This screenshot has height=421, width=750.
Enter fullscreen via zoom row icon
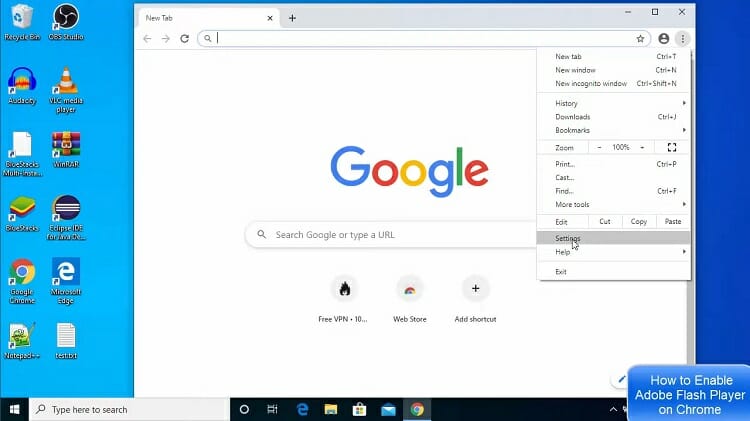click(x=672, y=147)
